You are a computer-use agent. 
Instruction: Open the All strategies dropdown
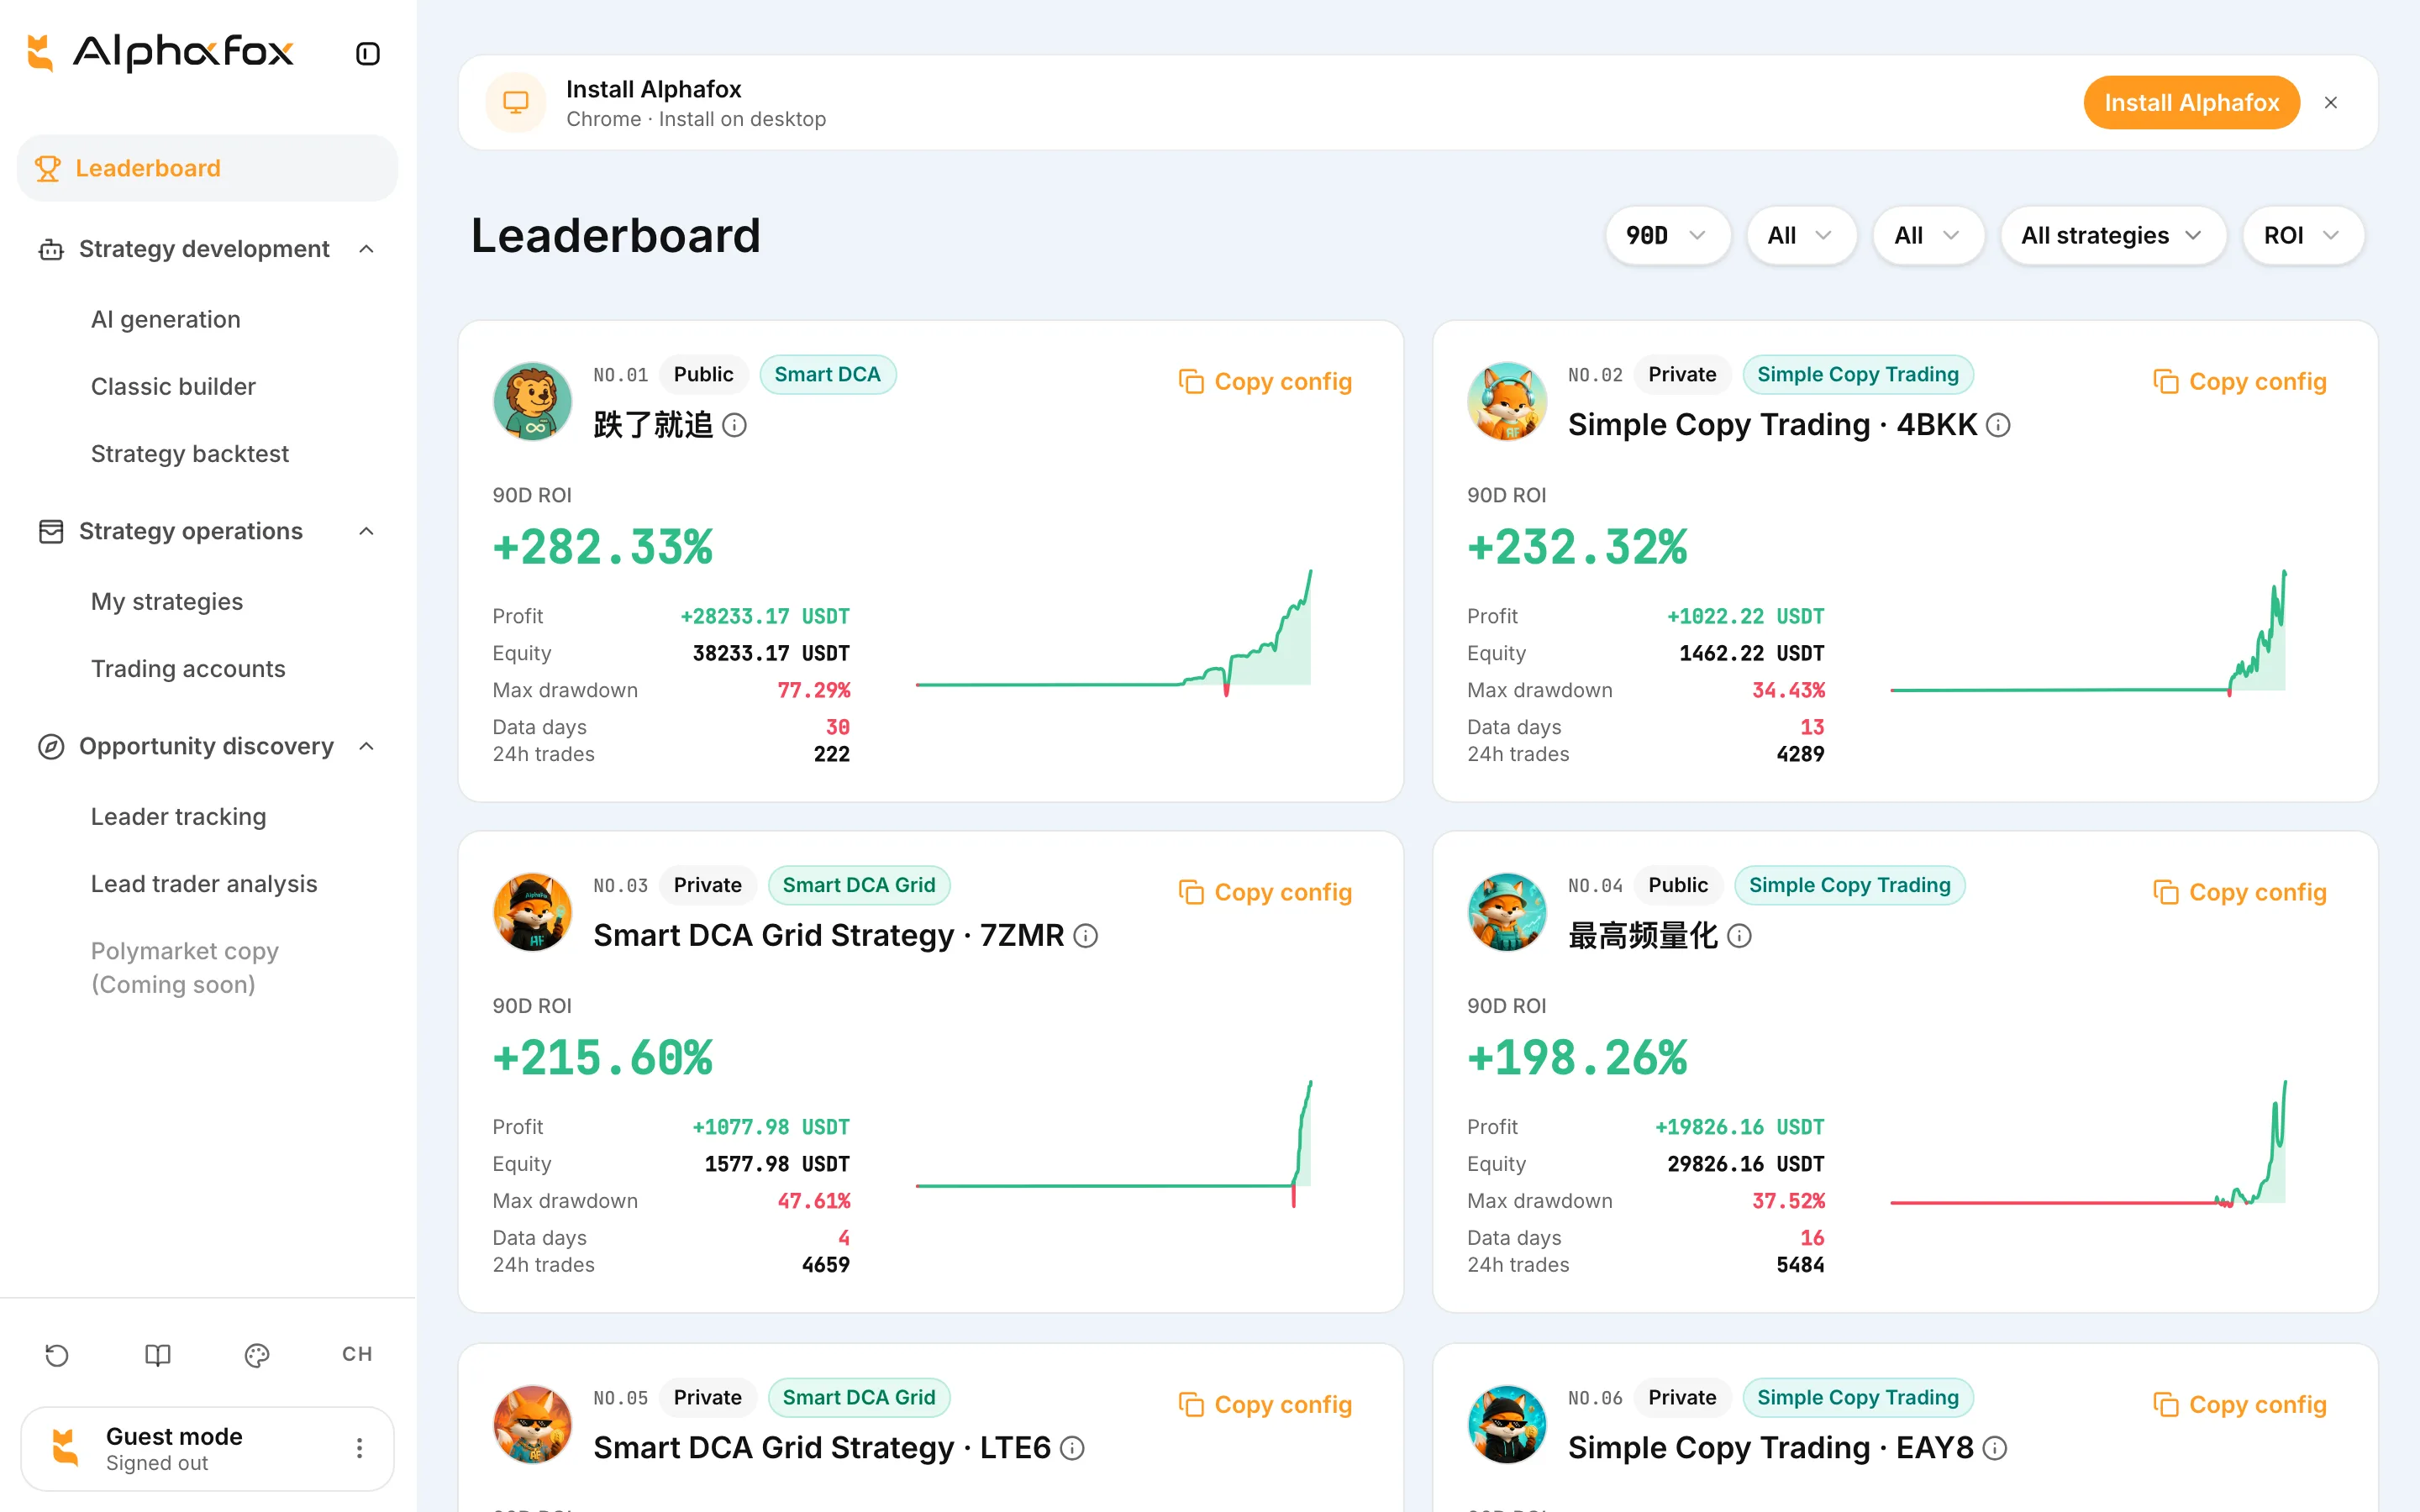click(2113, 236)
